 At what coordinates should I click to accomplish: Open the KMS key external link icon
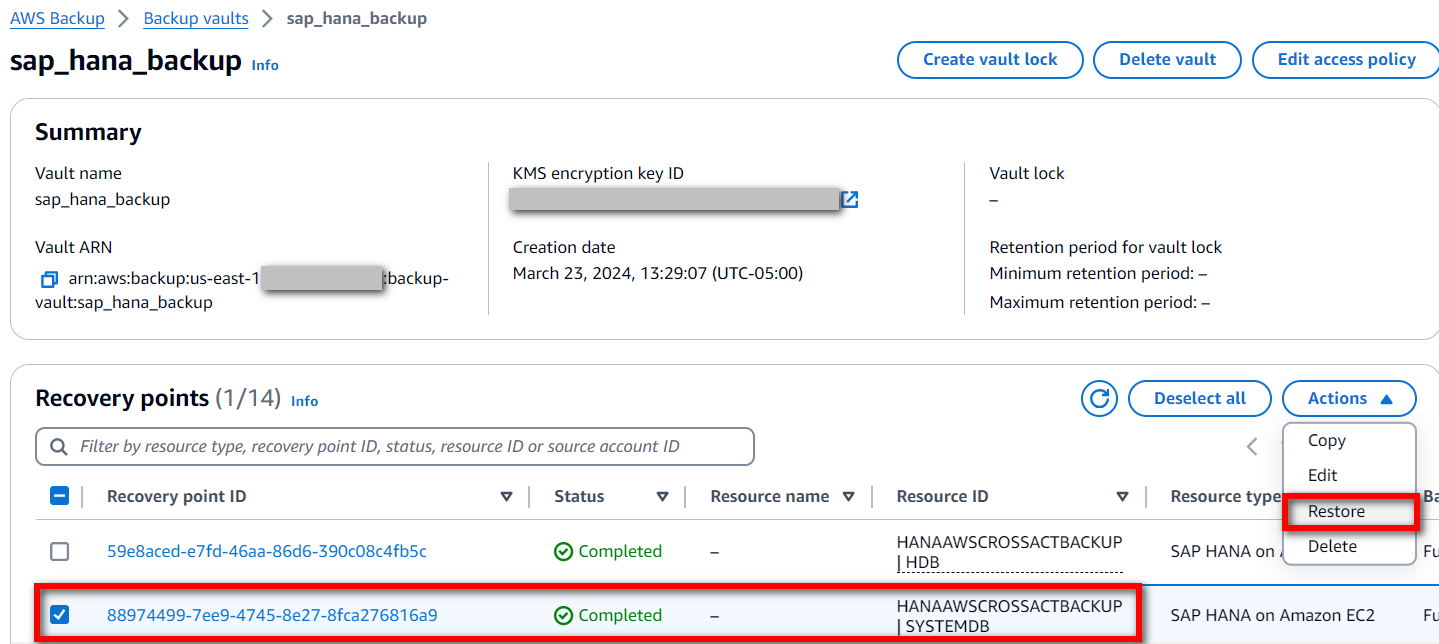point(850,200)
